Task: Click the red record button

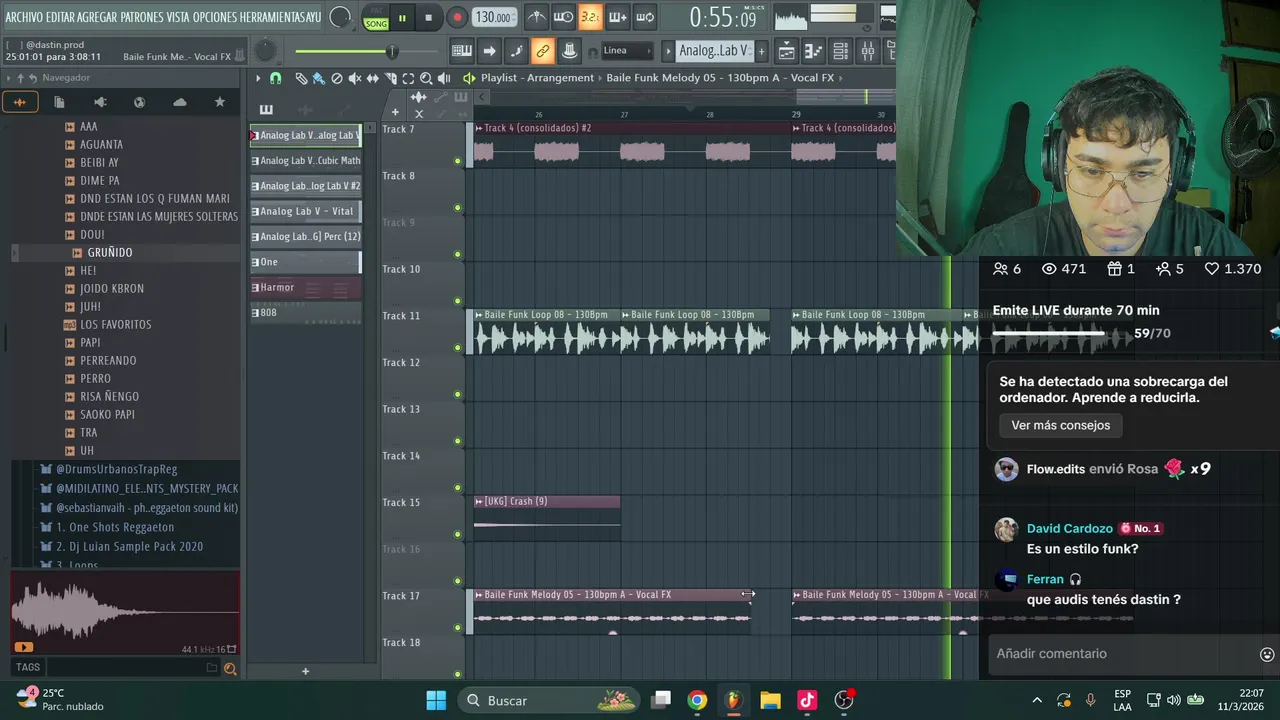Action: (457, 17)
